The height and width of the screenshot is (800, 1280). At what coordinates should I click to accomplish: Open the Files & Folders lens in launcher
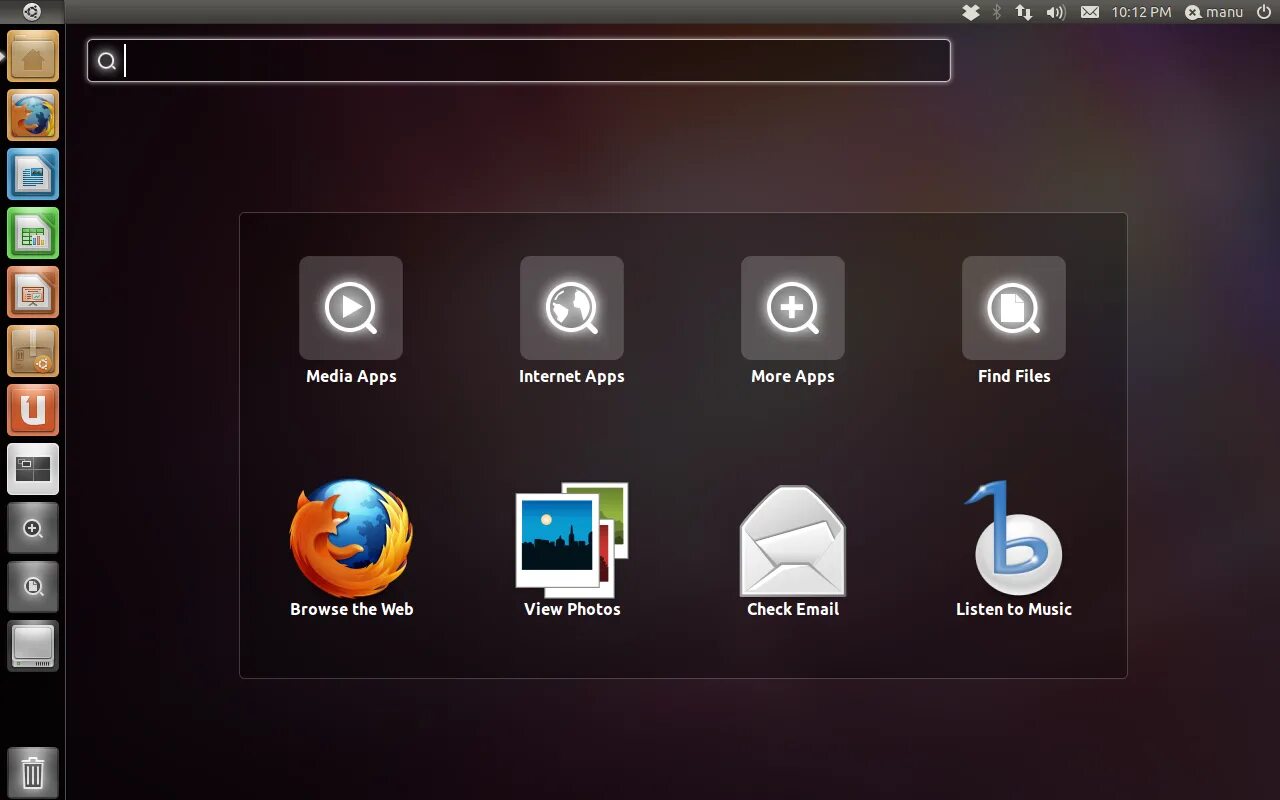point(33,587)
